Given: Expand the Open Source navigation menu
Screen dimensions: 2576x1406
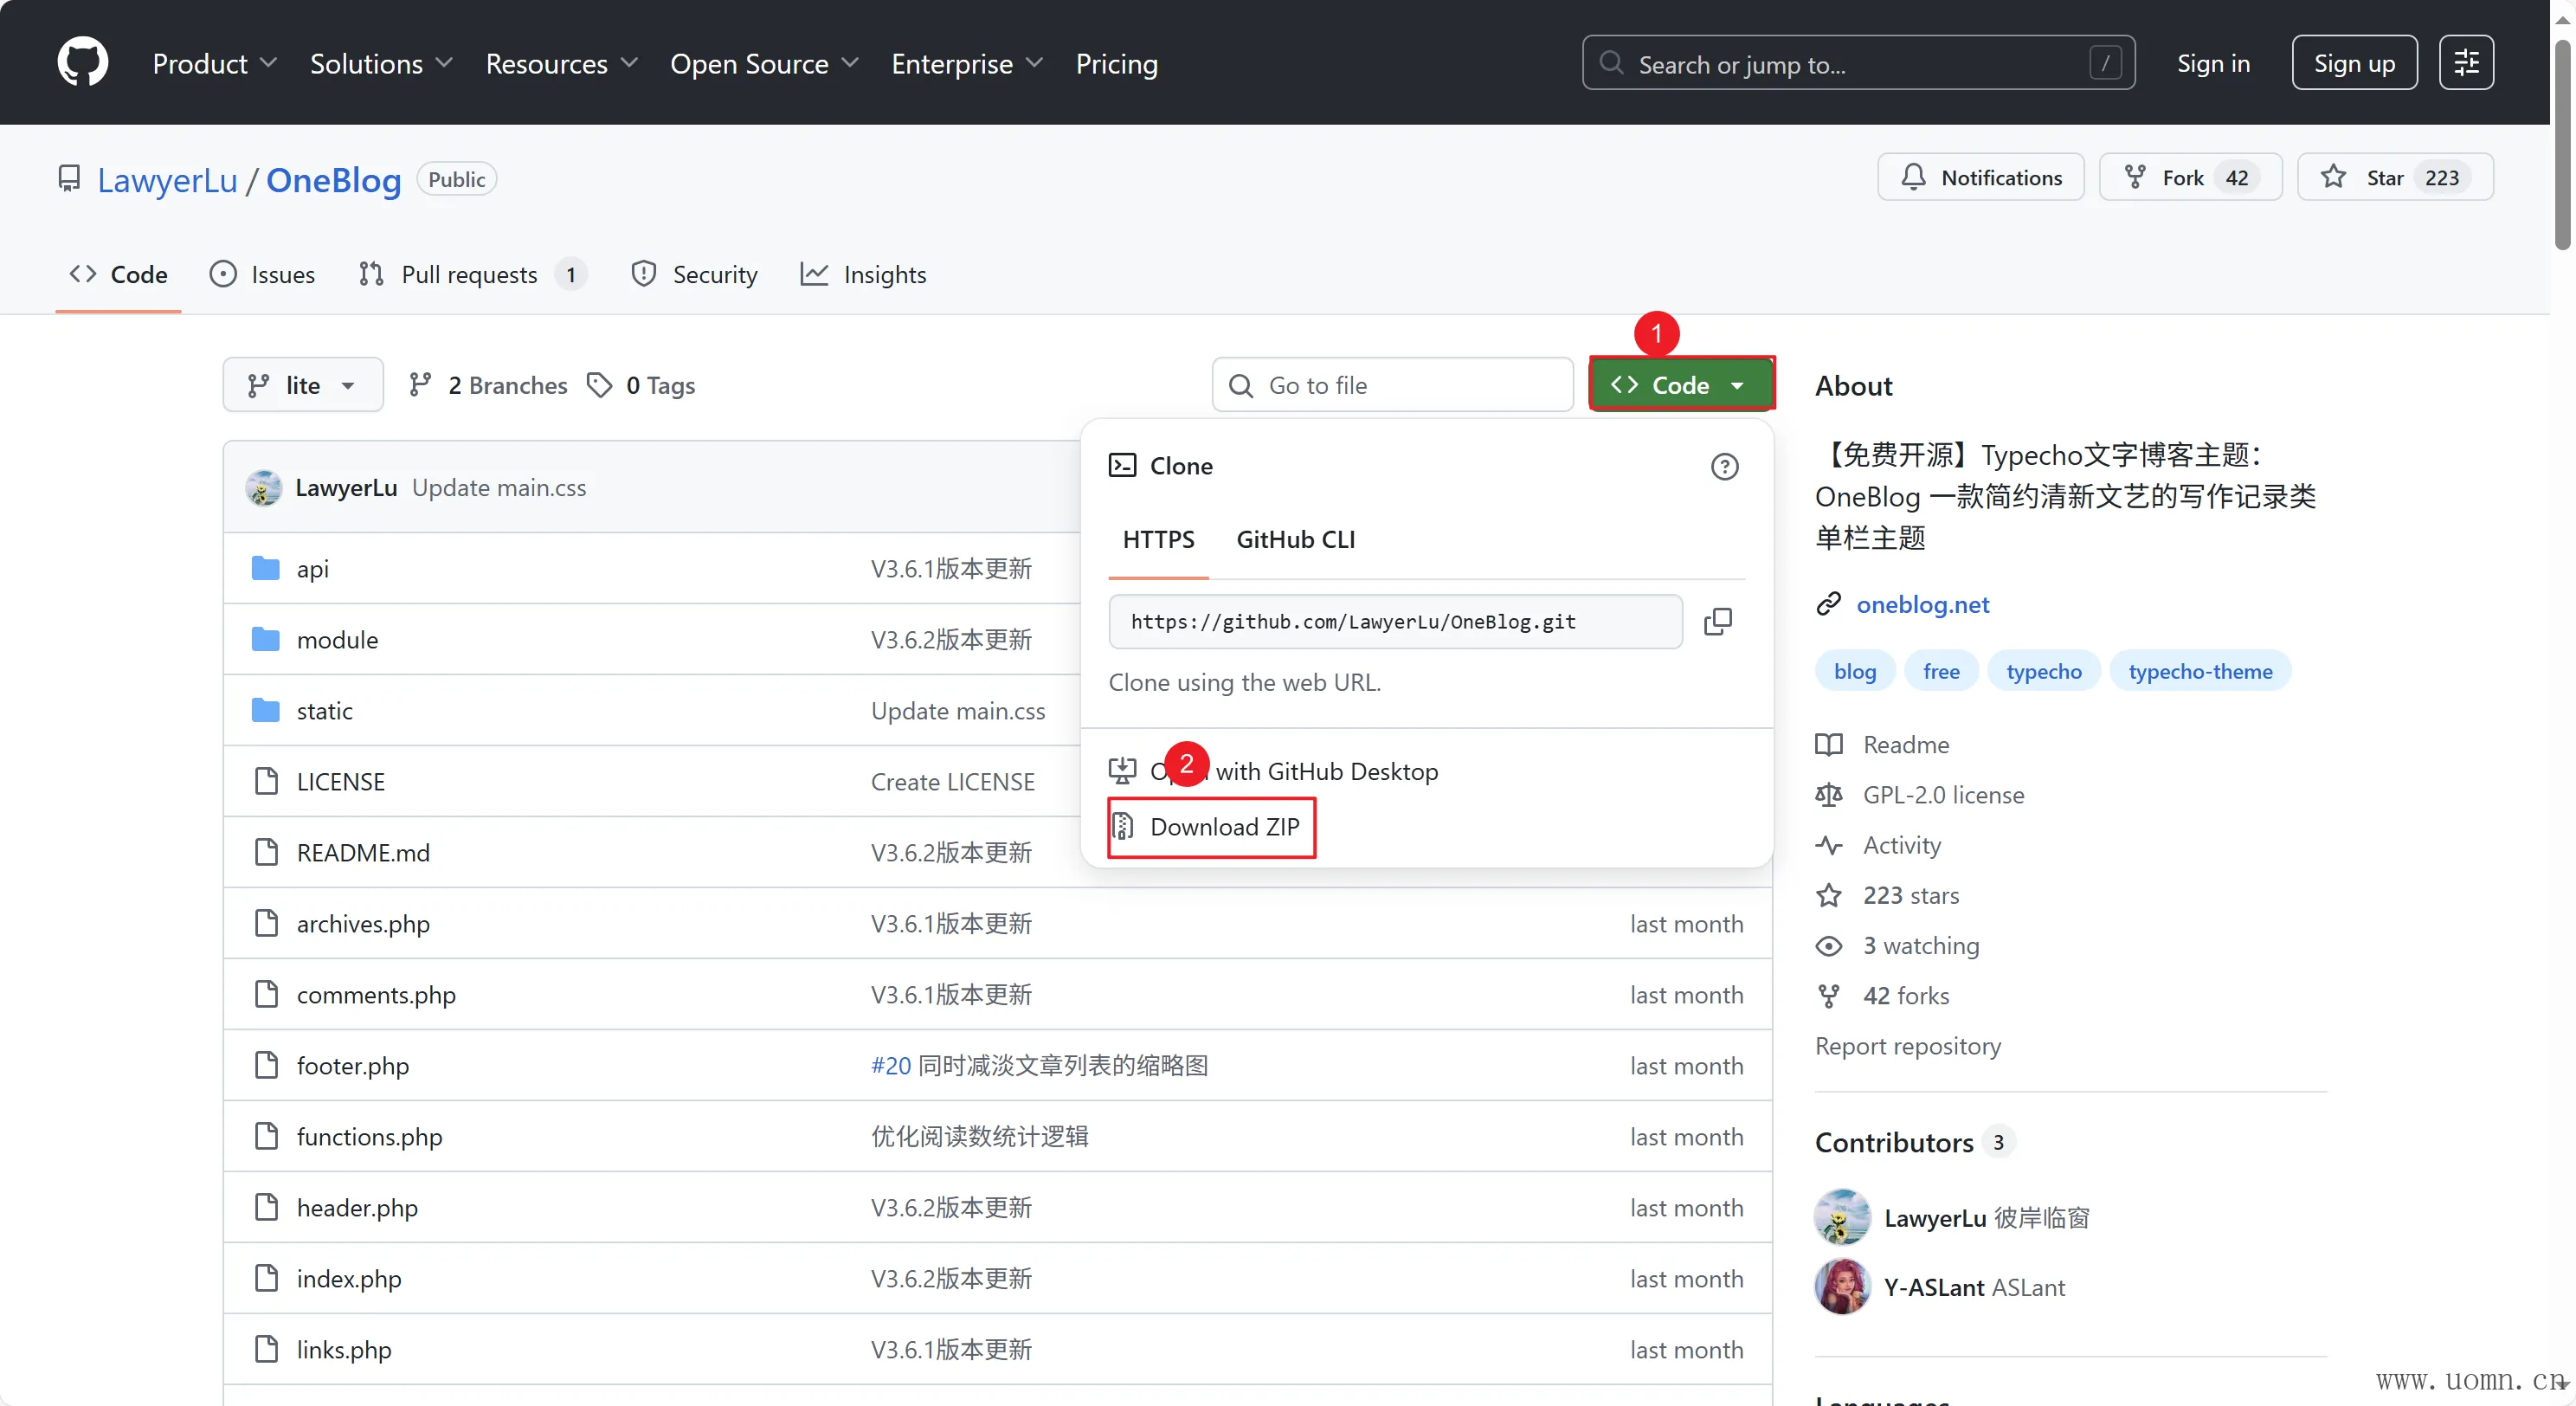Looking at the screenshot, I should point(763,63).
